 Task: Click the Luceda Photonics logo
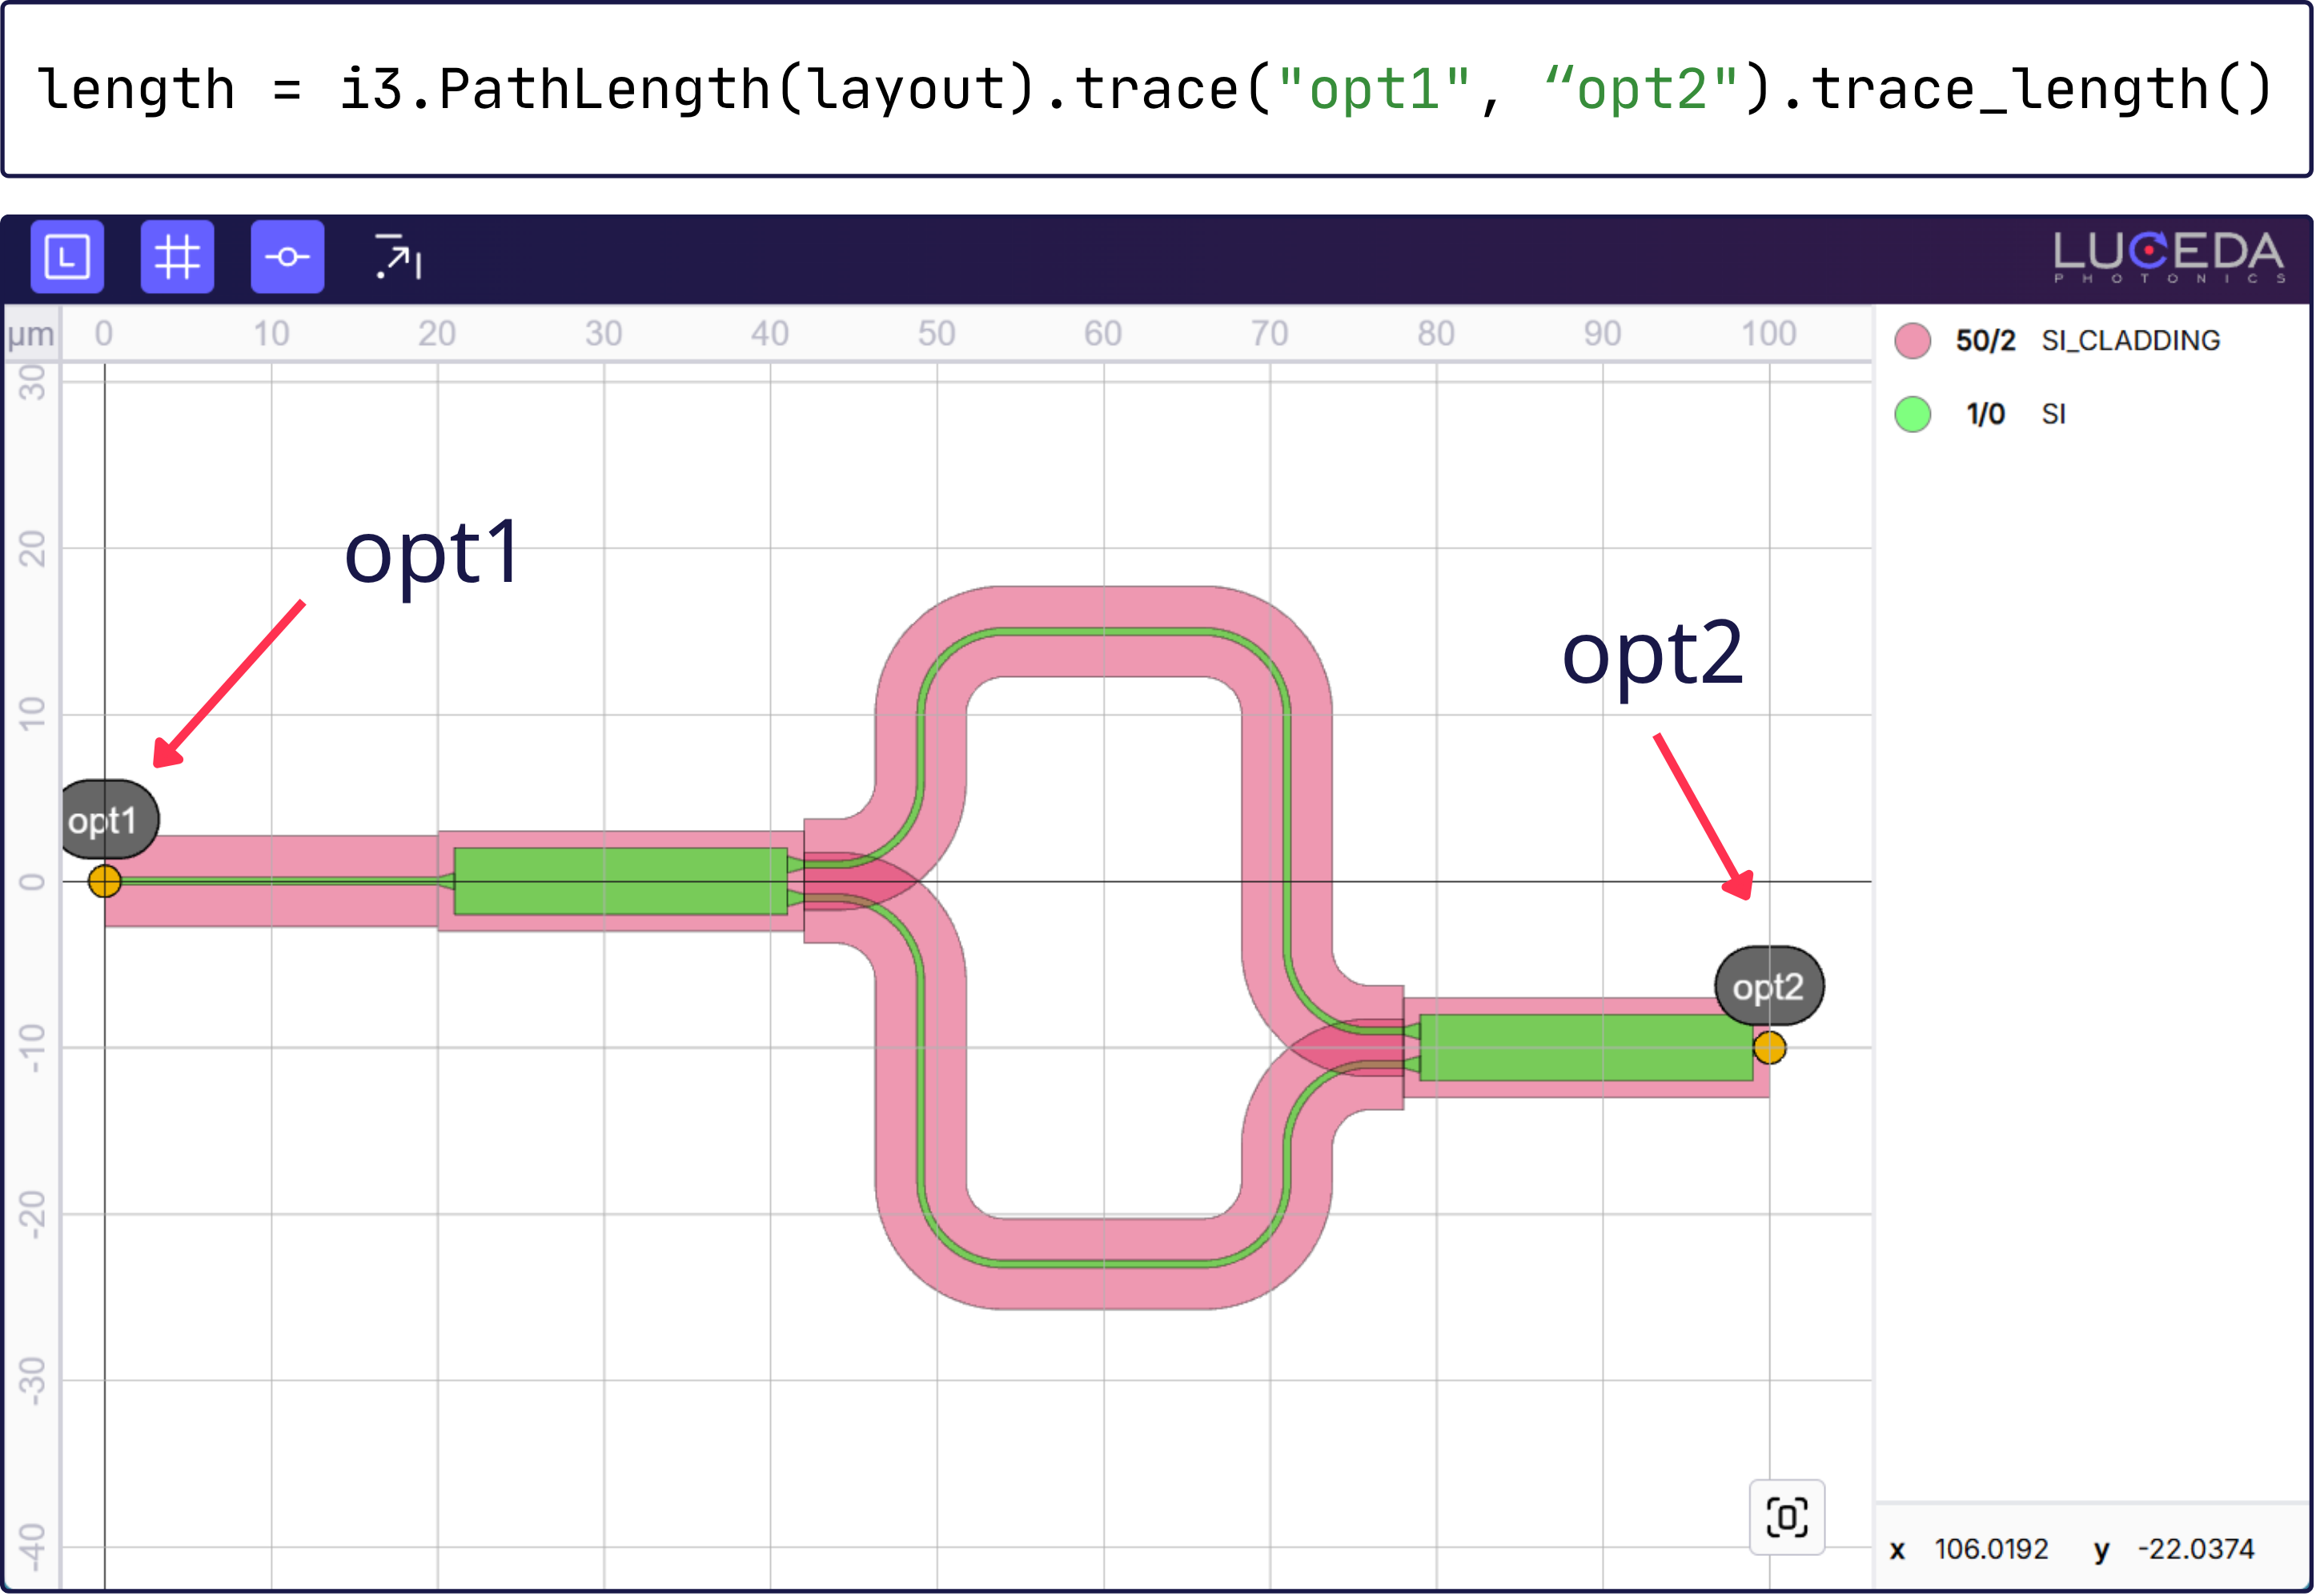pos(2168,257)
